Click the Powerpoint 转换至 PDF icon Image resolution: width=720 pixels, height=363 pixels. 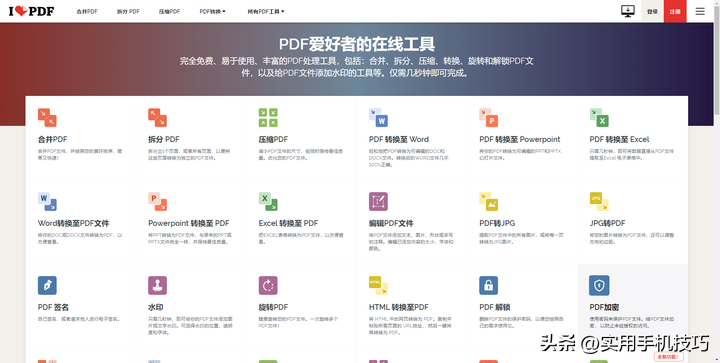[x=158, y=201]
